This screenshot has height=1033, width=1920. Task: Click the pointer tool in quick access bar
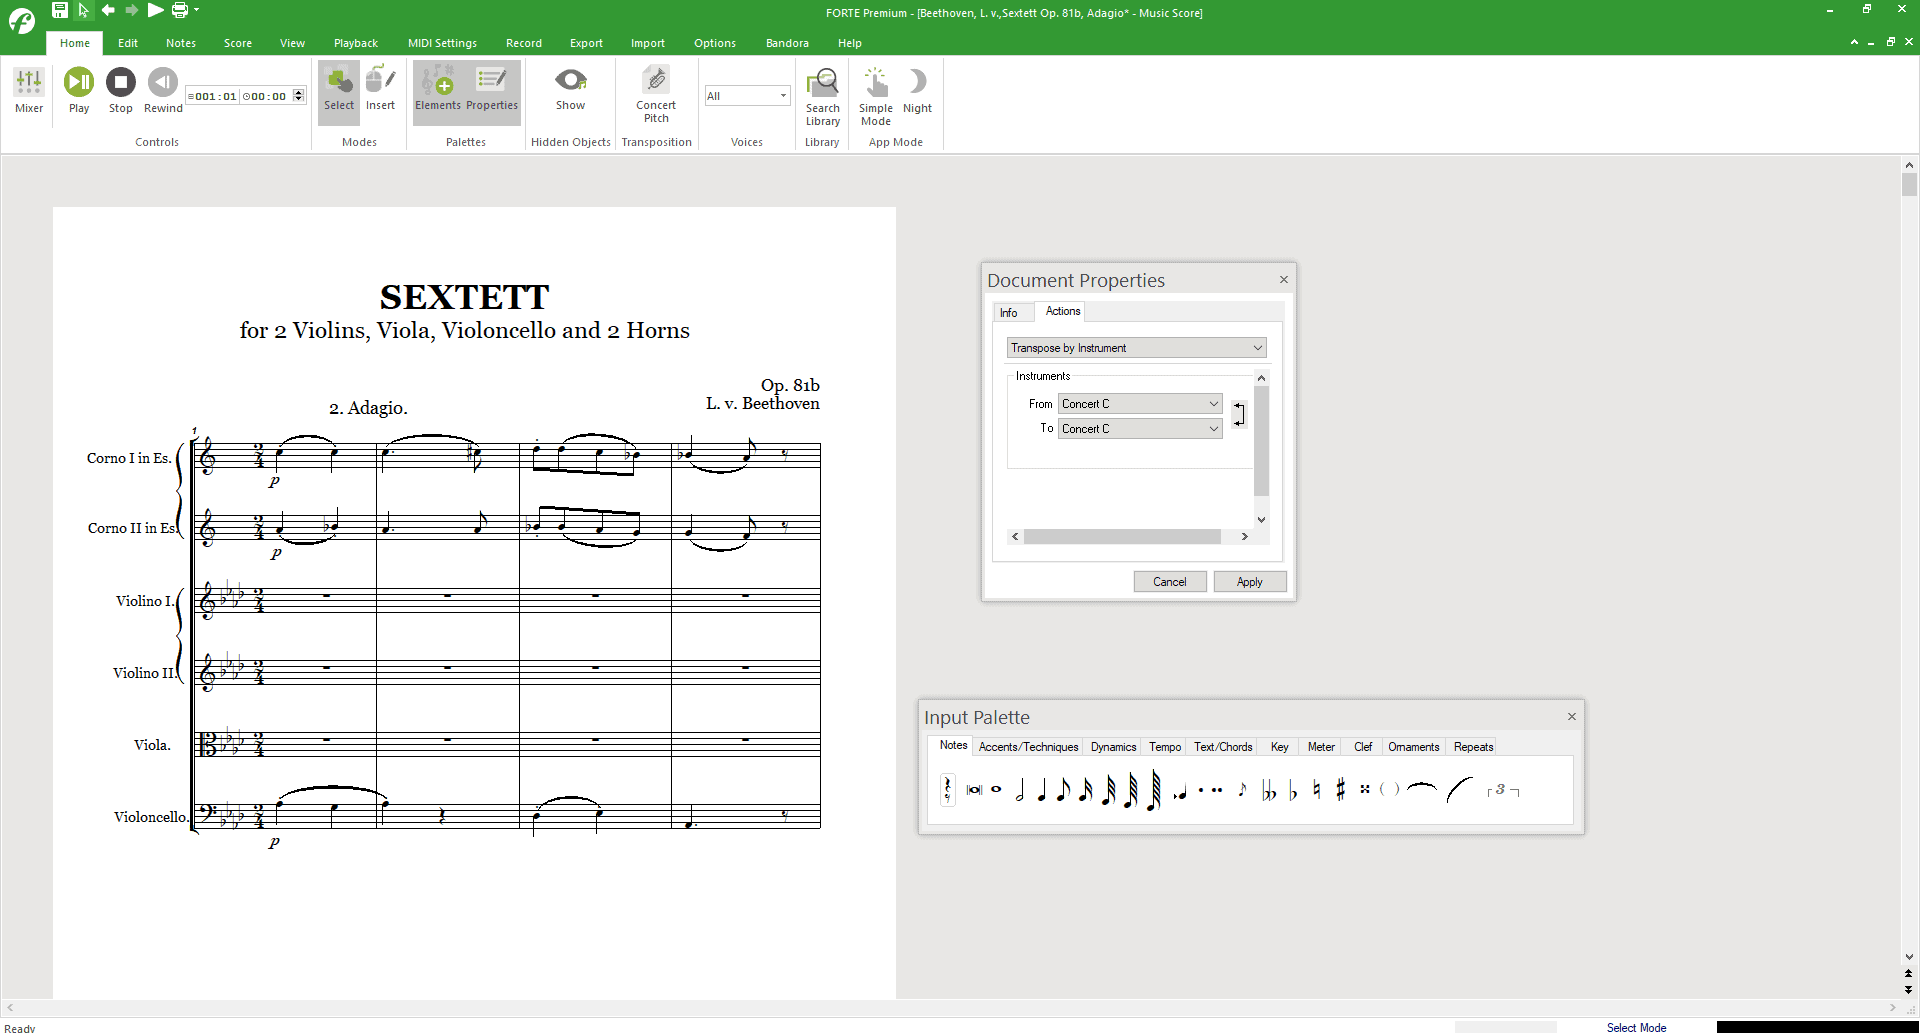click(84, 10)
